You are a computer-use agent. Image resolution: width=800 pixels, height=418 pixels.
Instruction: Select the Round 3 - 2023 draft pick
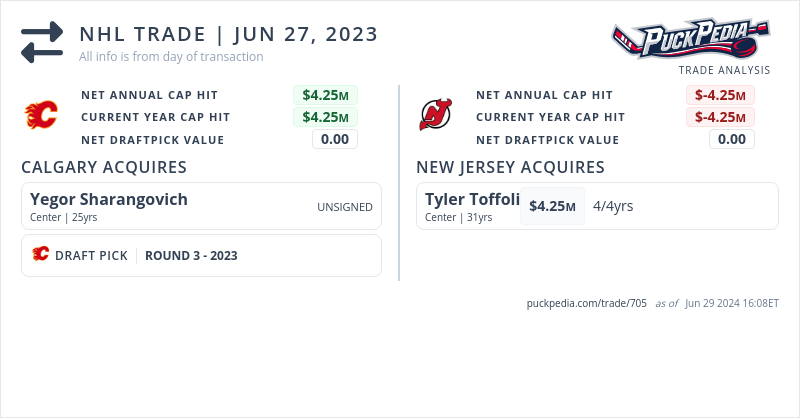(191, 255)
